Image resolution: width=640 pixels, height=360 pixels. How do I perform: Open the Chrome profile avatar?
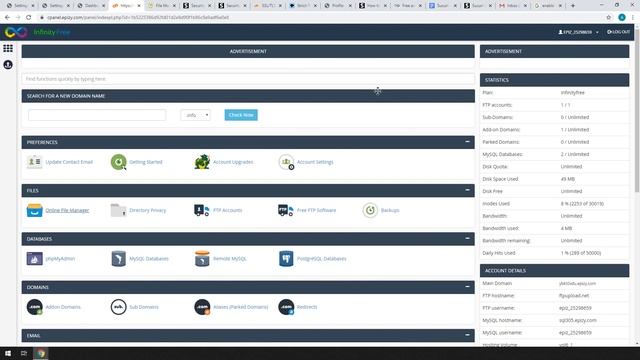pos(622,18)
